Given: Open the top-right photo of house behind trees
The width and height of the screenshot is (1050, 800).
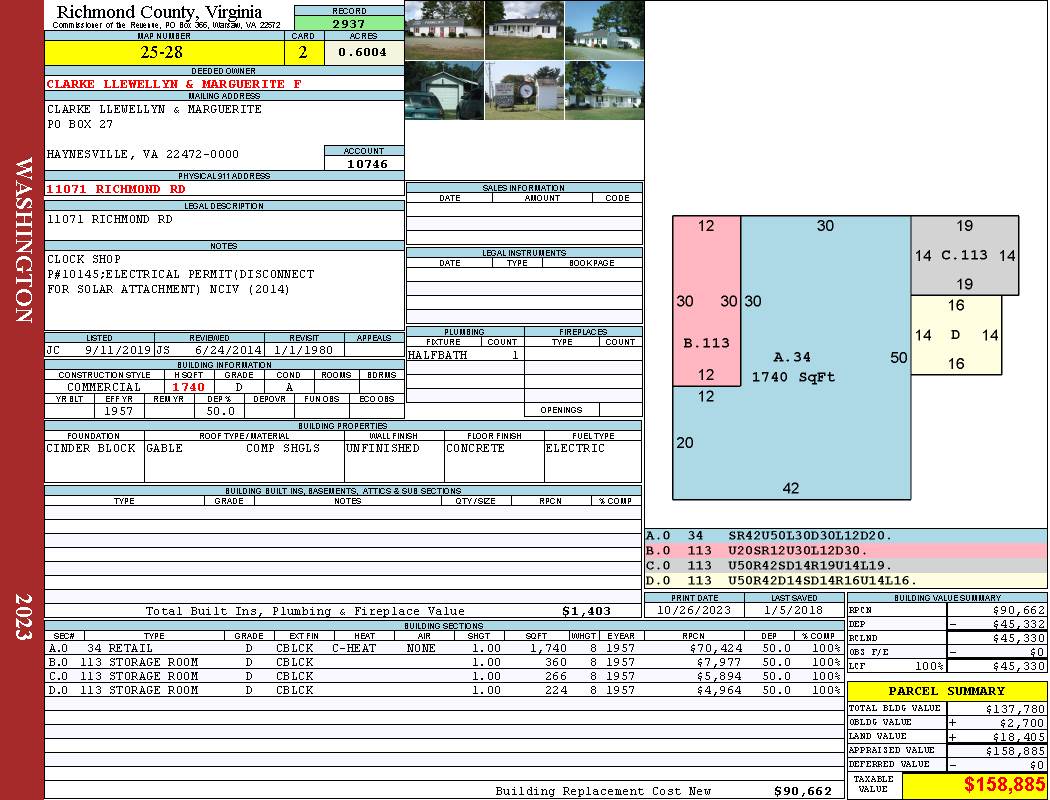Looking at the screenshot, I should coord(604,30).
